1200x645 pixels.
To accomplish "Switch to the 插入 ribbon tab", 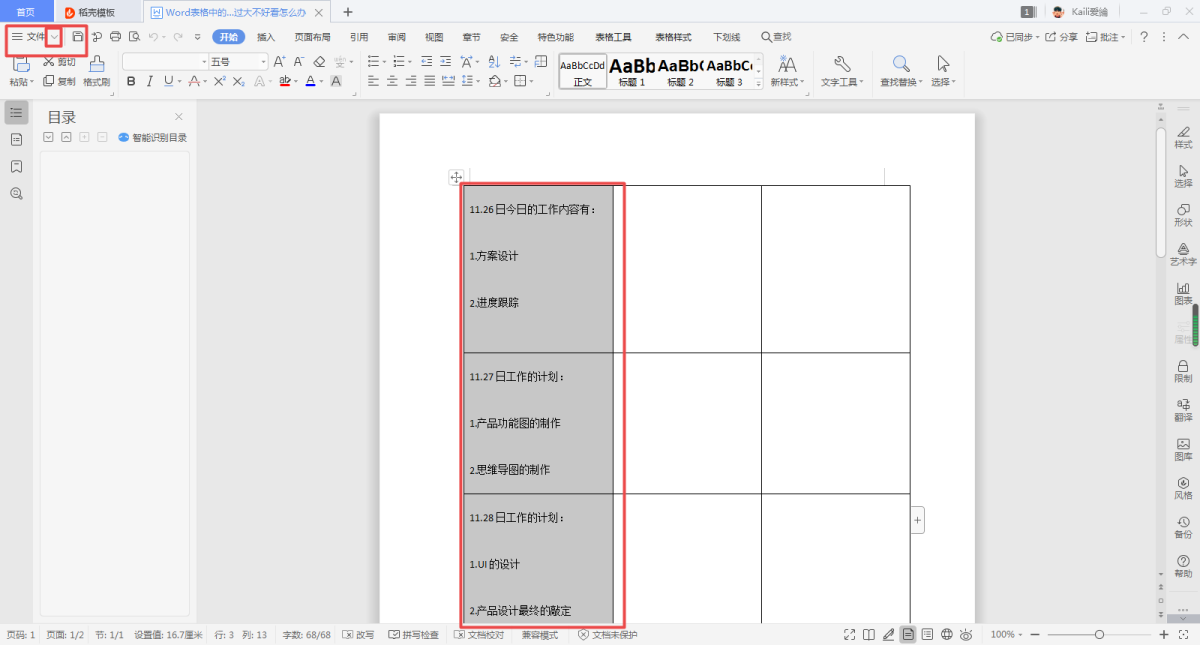I will tap(266, 37).
